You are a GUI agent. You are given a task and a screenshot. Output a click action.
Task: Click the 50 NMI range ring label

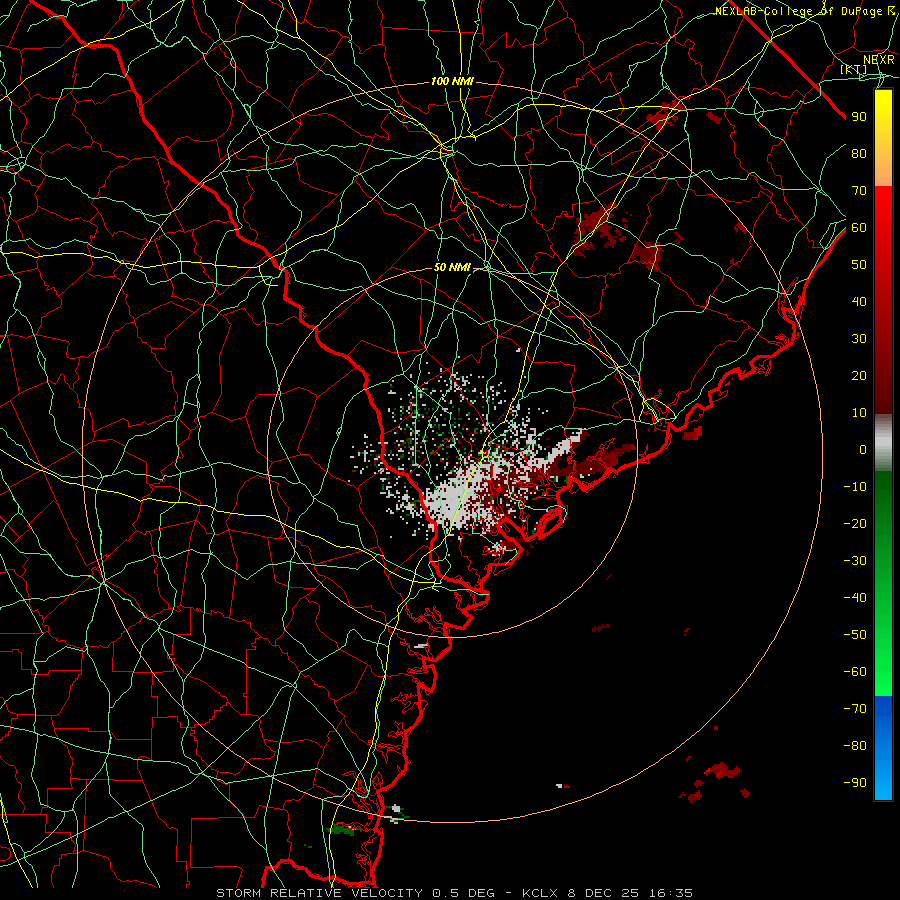coord(452,267)
